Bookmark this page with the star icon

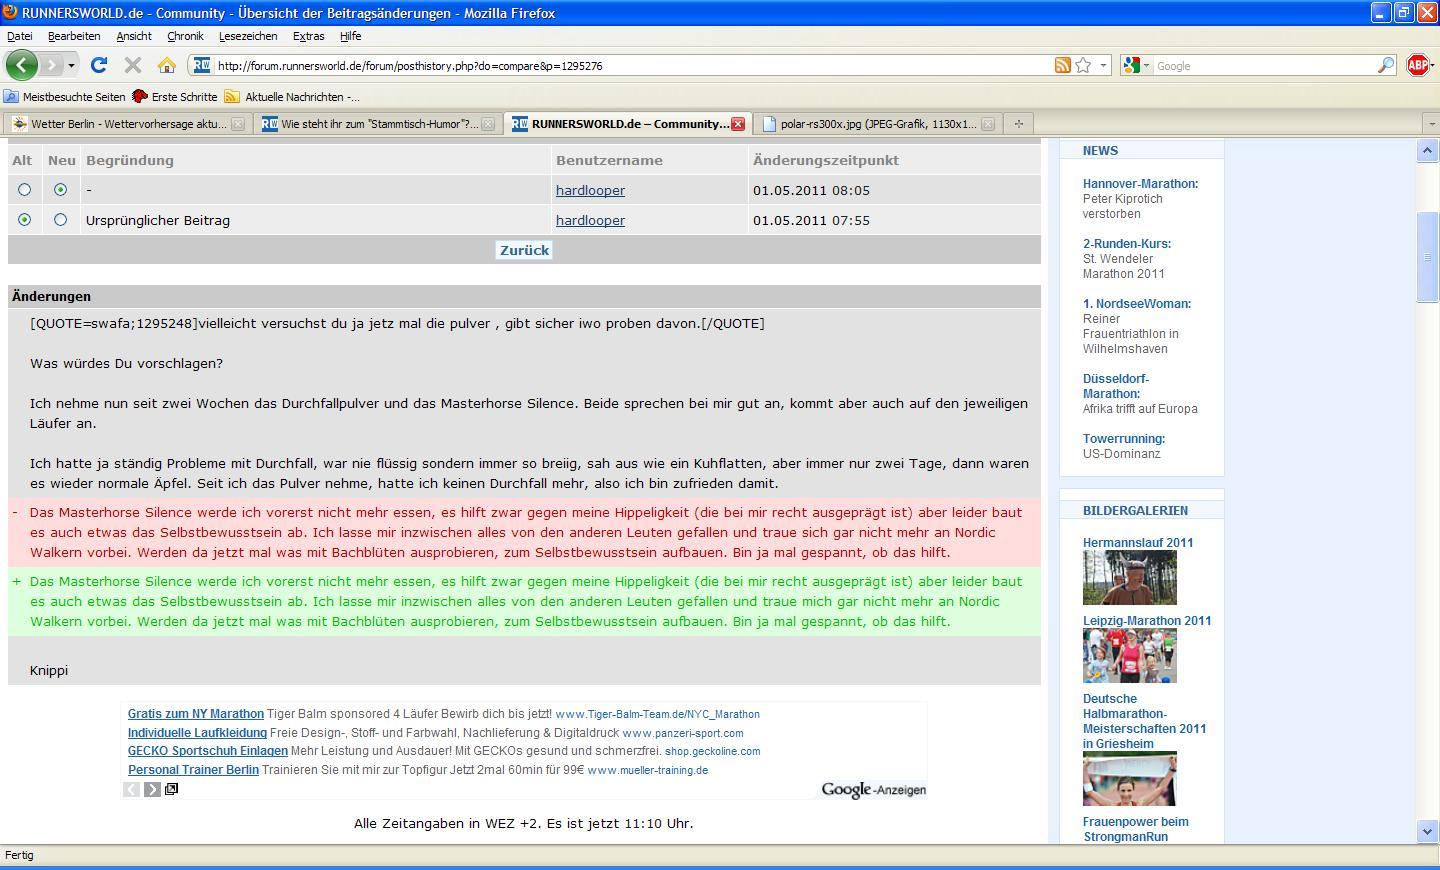1083,65
